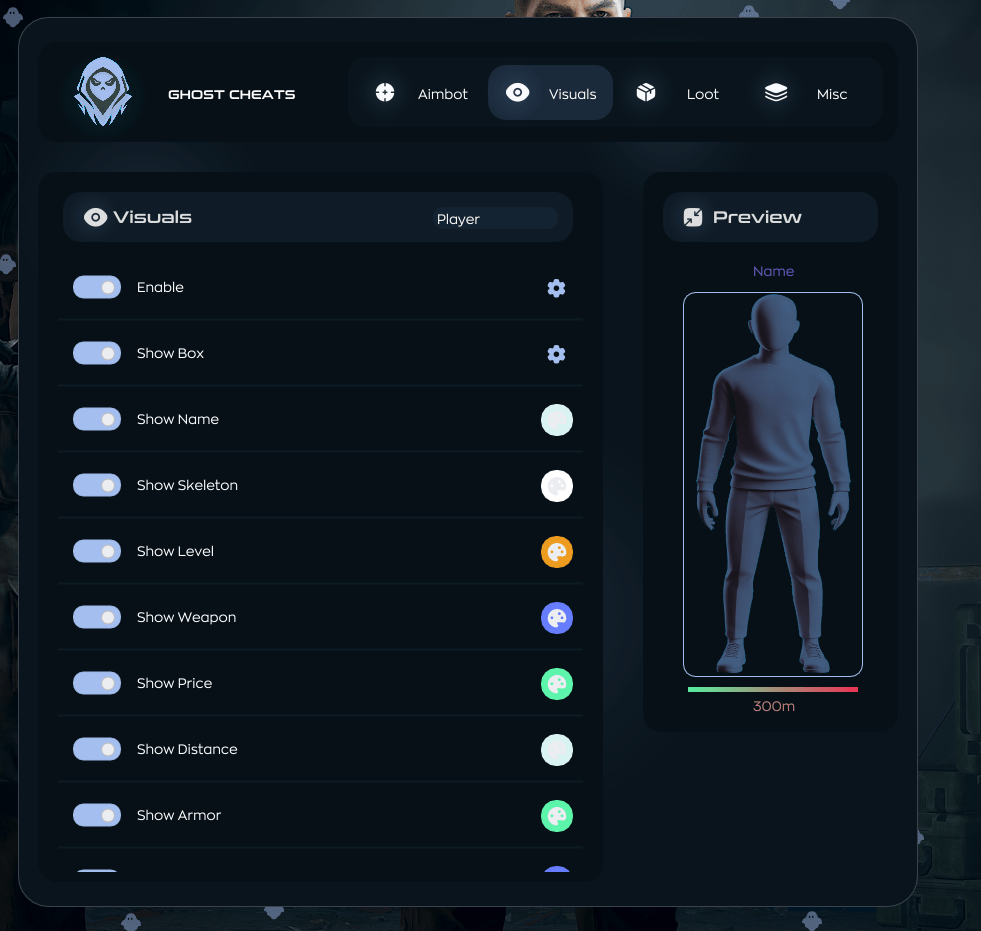Image resolution: width=981 pixels, height=931 pixels.
Task: Click the 300m distance label
Action: [773, 706]
